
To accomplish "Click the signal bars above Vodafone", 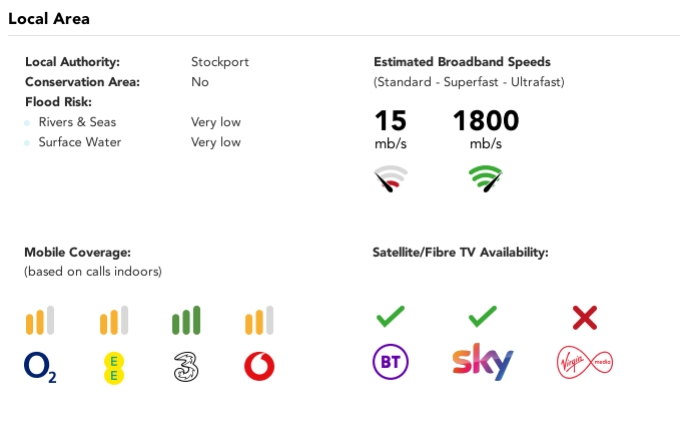I will tap(259, 320).
